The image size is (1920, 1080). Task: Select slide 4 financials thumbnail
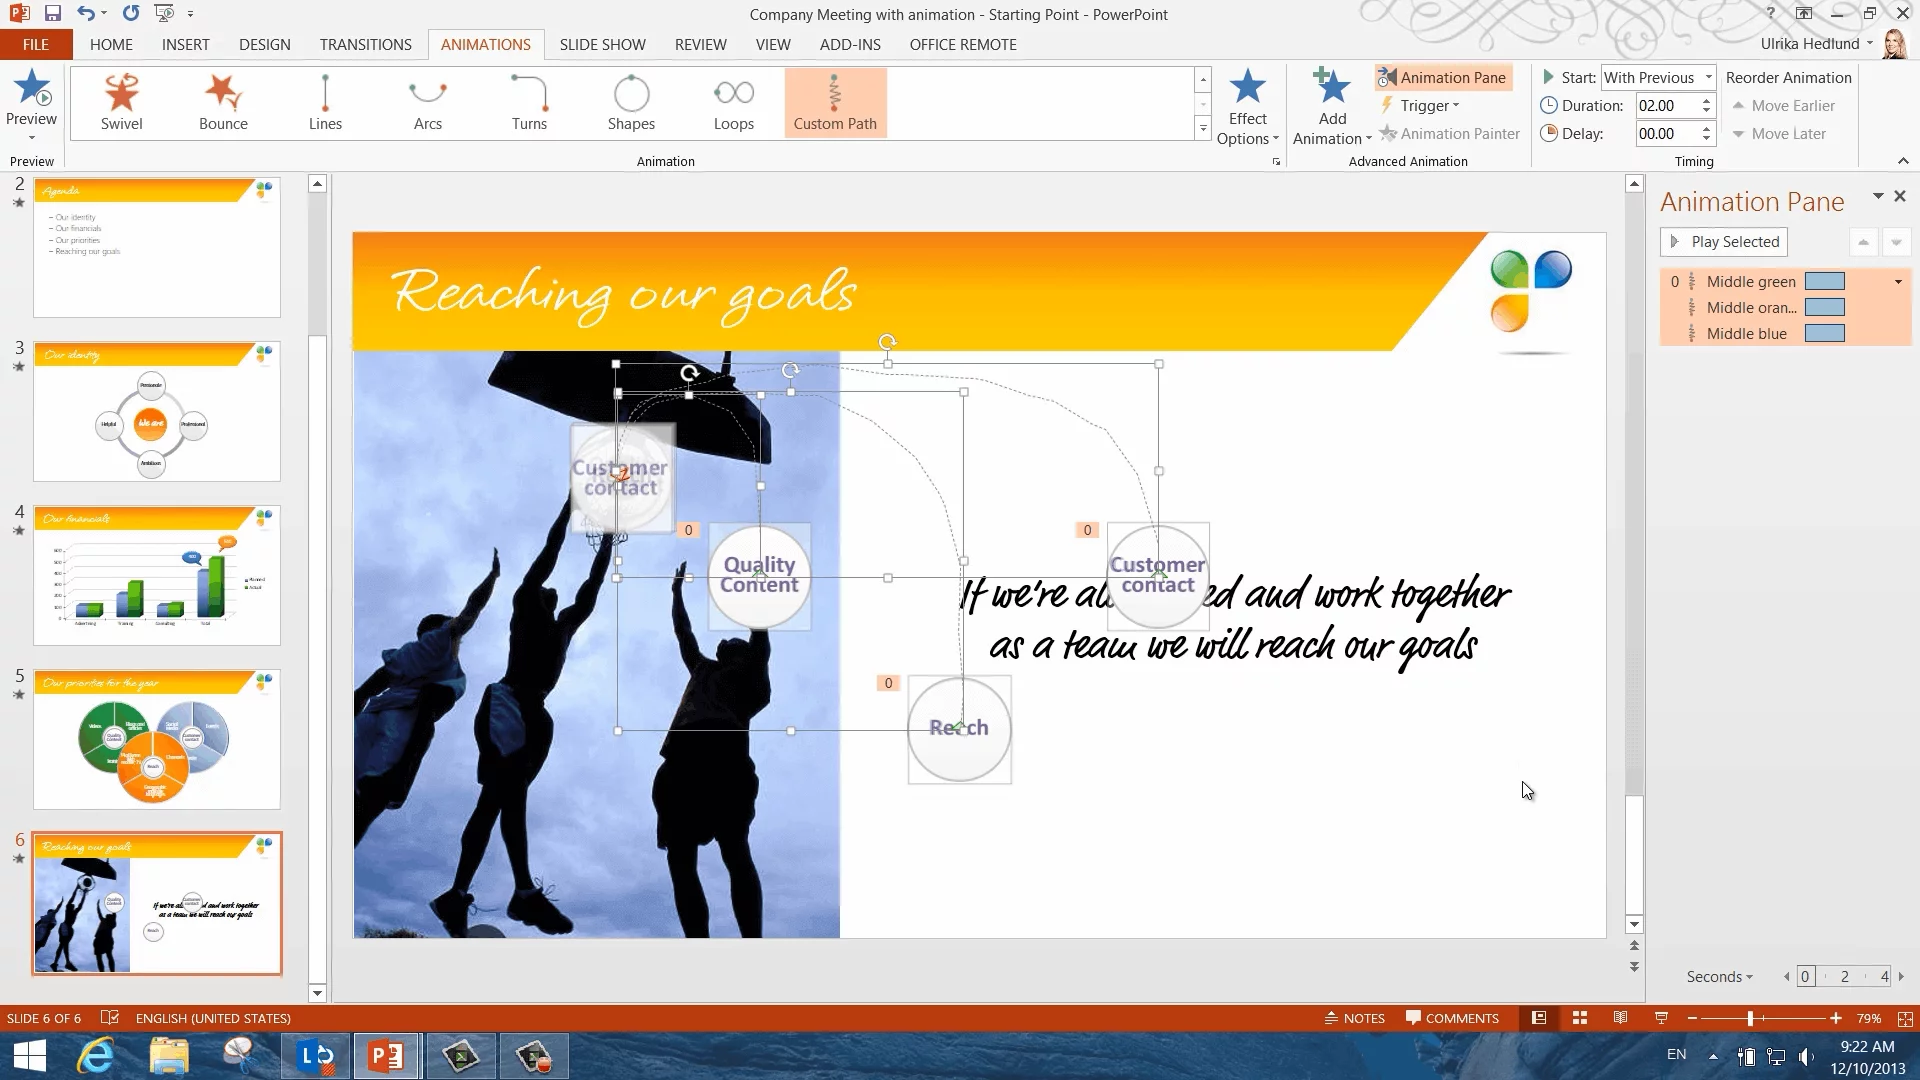coord(157,575)
